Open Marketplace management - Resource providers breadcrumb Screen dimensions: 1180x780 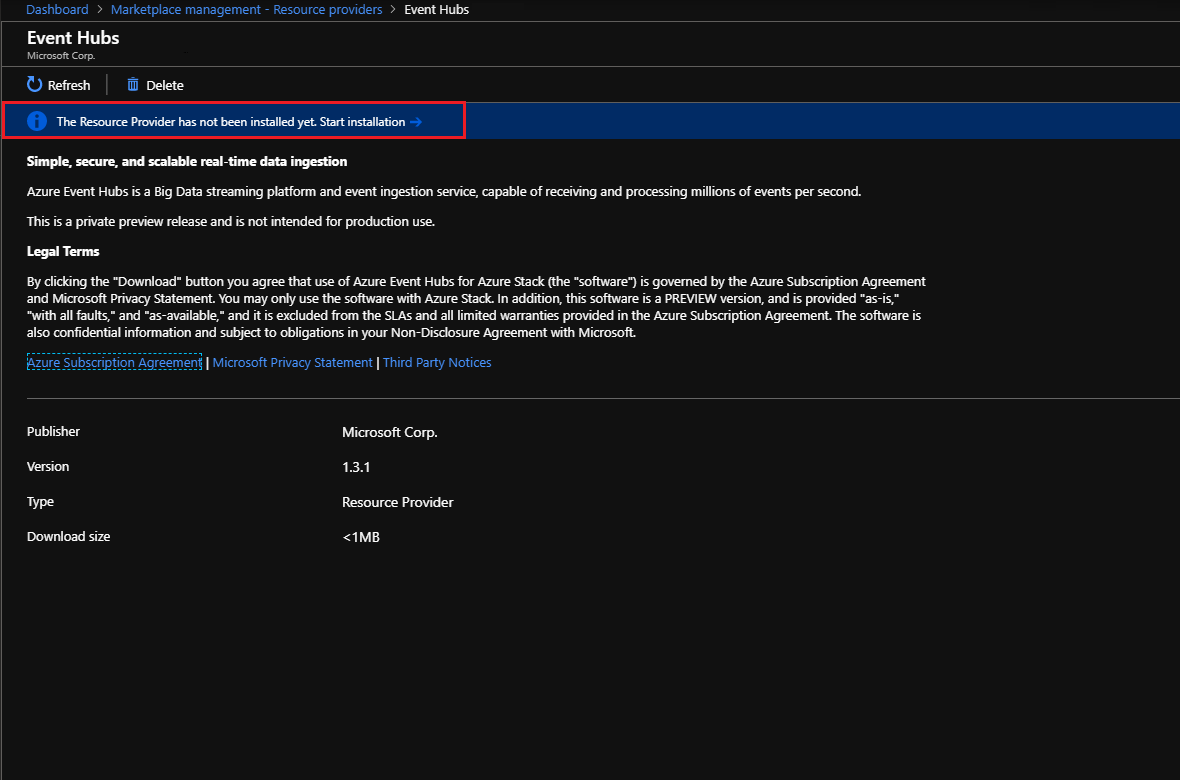[246, 9]
